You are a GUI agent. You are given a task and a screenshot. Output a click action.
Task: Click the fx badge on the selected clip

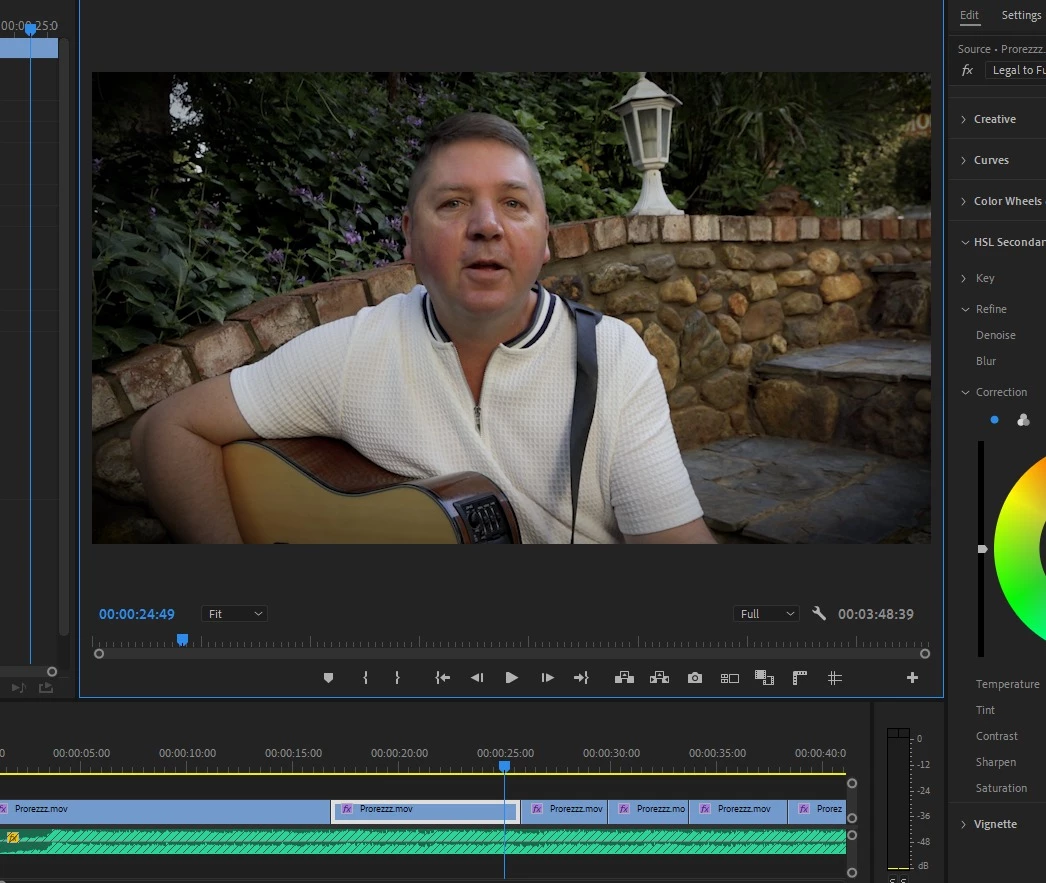[347, 809]
